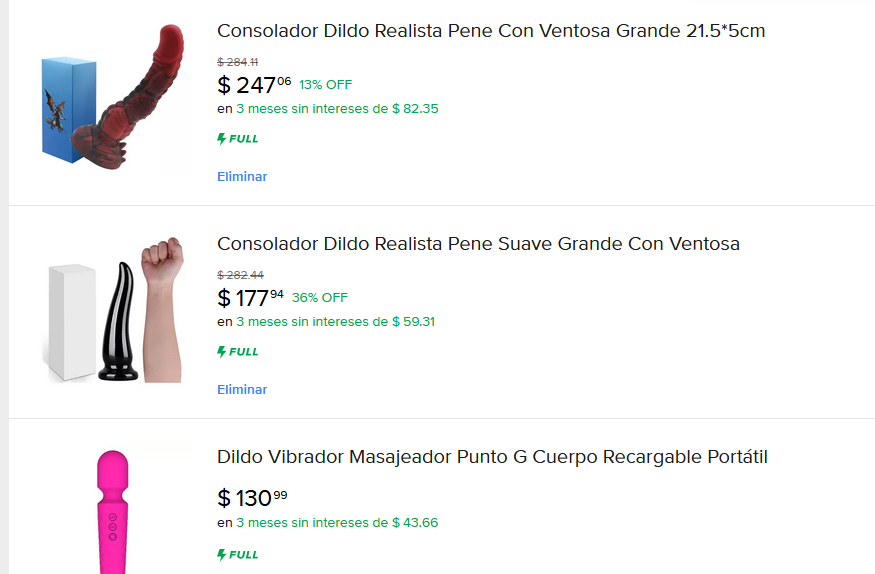875x574 pixels.
Task: Click the crossed-out original price $284.11
Action: (238, 62)
